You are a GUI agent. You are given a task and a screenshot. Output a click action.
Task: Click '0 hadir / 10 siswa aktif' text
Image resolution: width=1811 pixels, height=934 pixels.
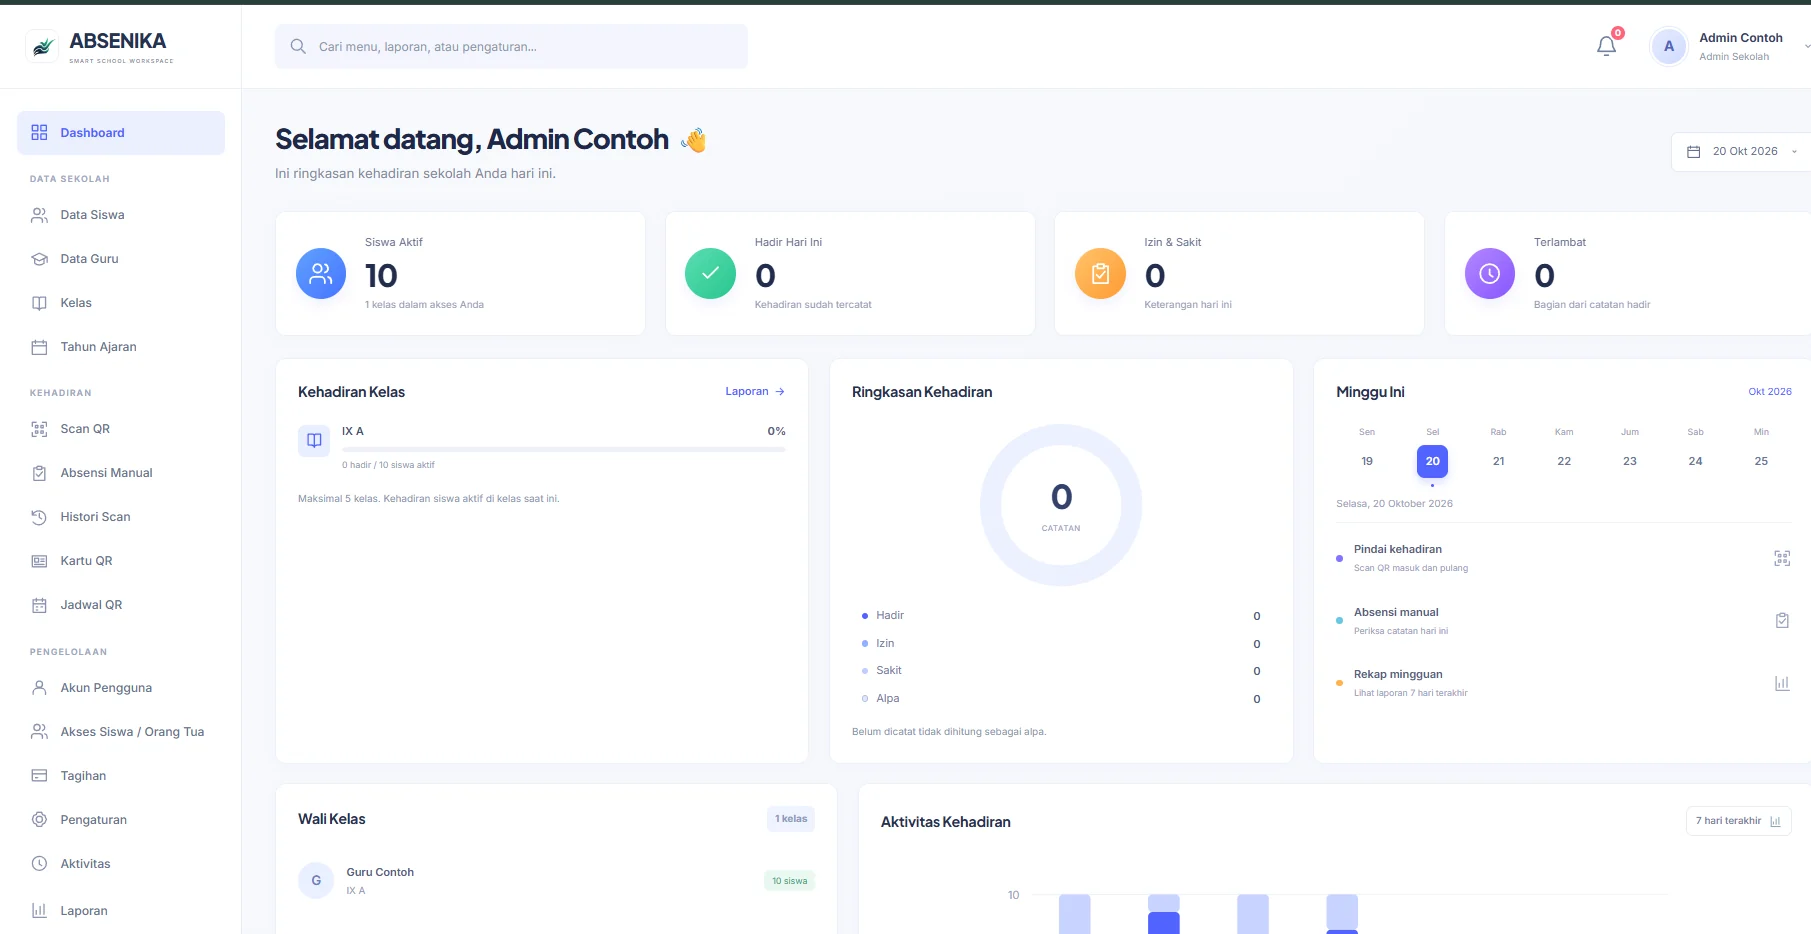[x=388, y=465]
